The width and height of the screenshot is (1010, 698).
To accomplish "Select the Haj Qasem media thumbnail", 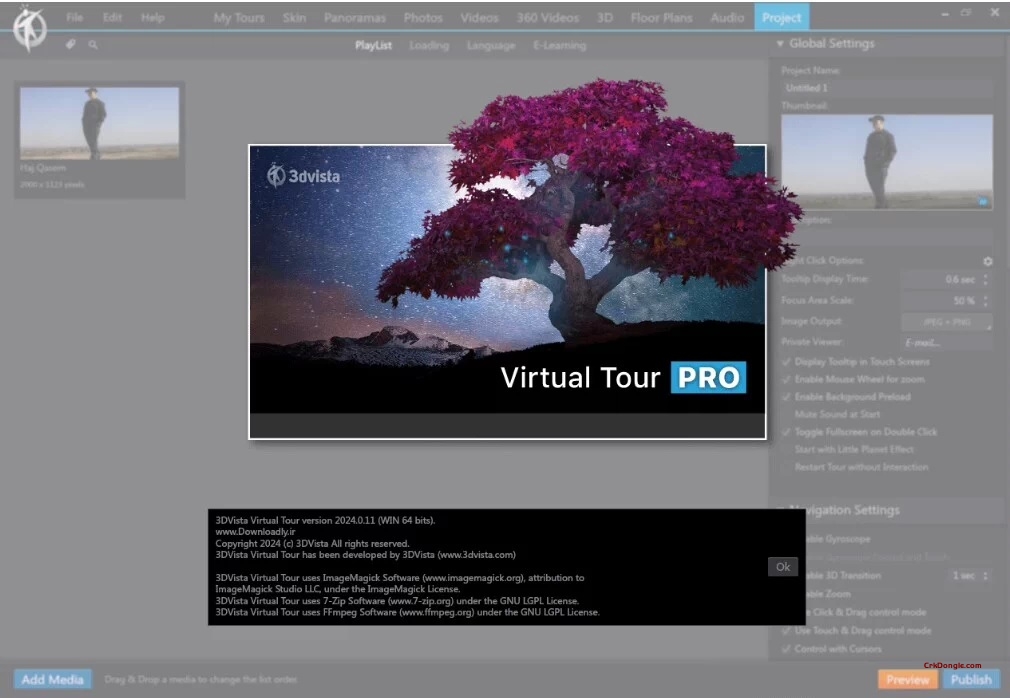I will point(99,122).
